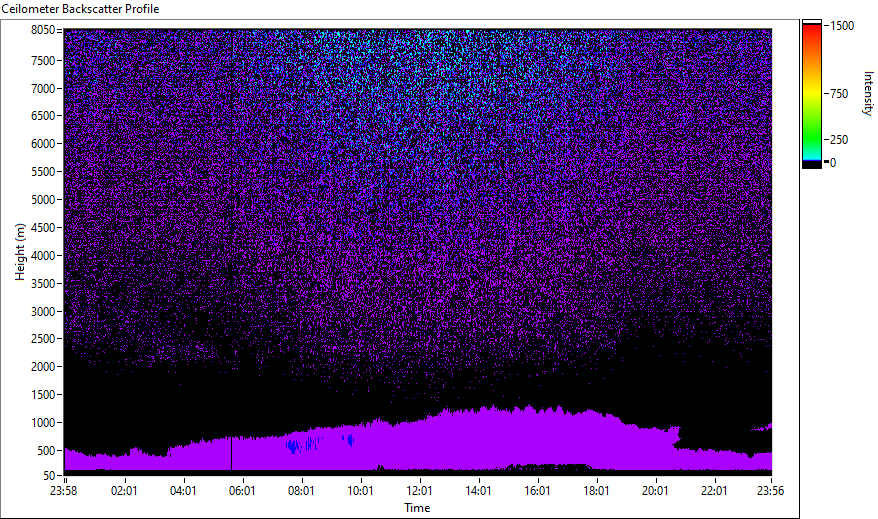
Task: Click the 50 height axis value
Action: (x=49, y=476)
